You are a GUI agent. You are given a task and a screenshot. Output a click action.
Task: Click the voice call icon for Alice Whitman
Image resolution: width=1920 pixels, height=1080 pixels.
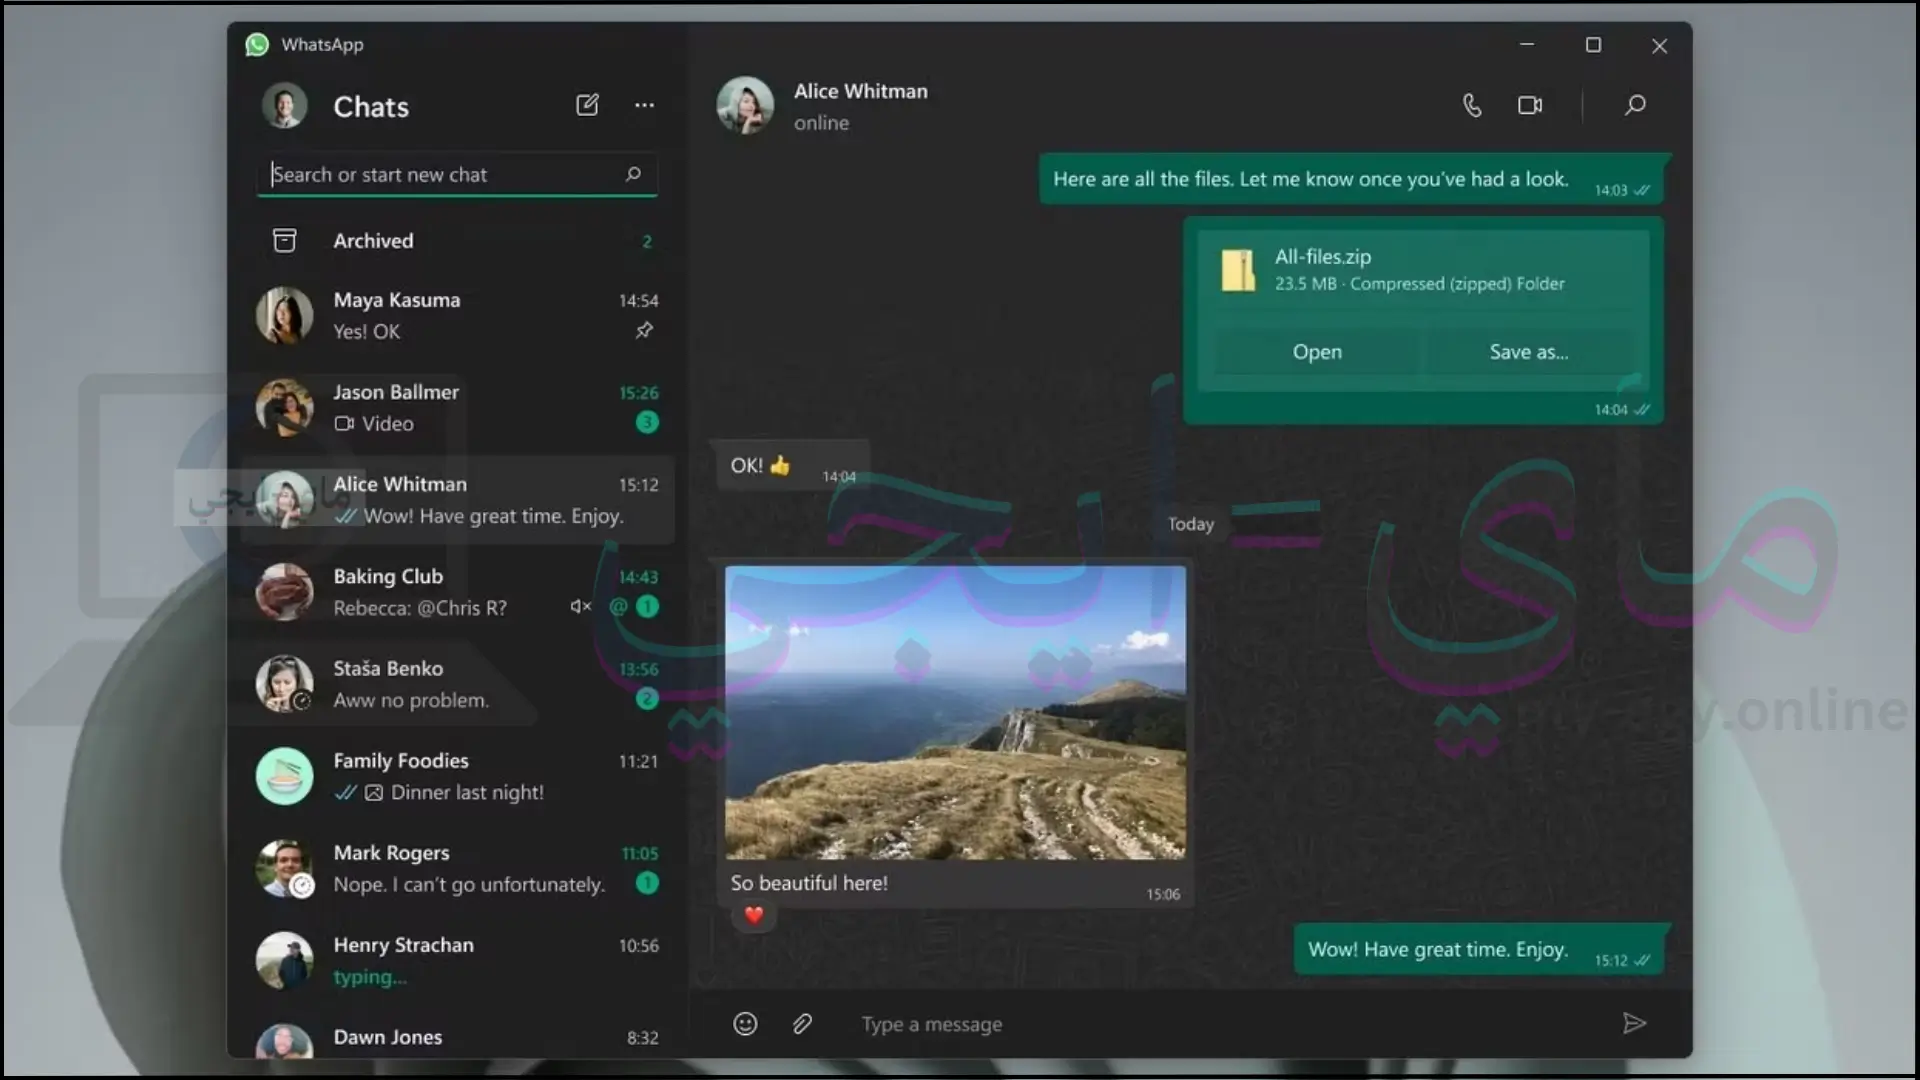1472,105
